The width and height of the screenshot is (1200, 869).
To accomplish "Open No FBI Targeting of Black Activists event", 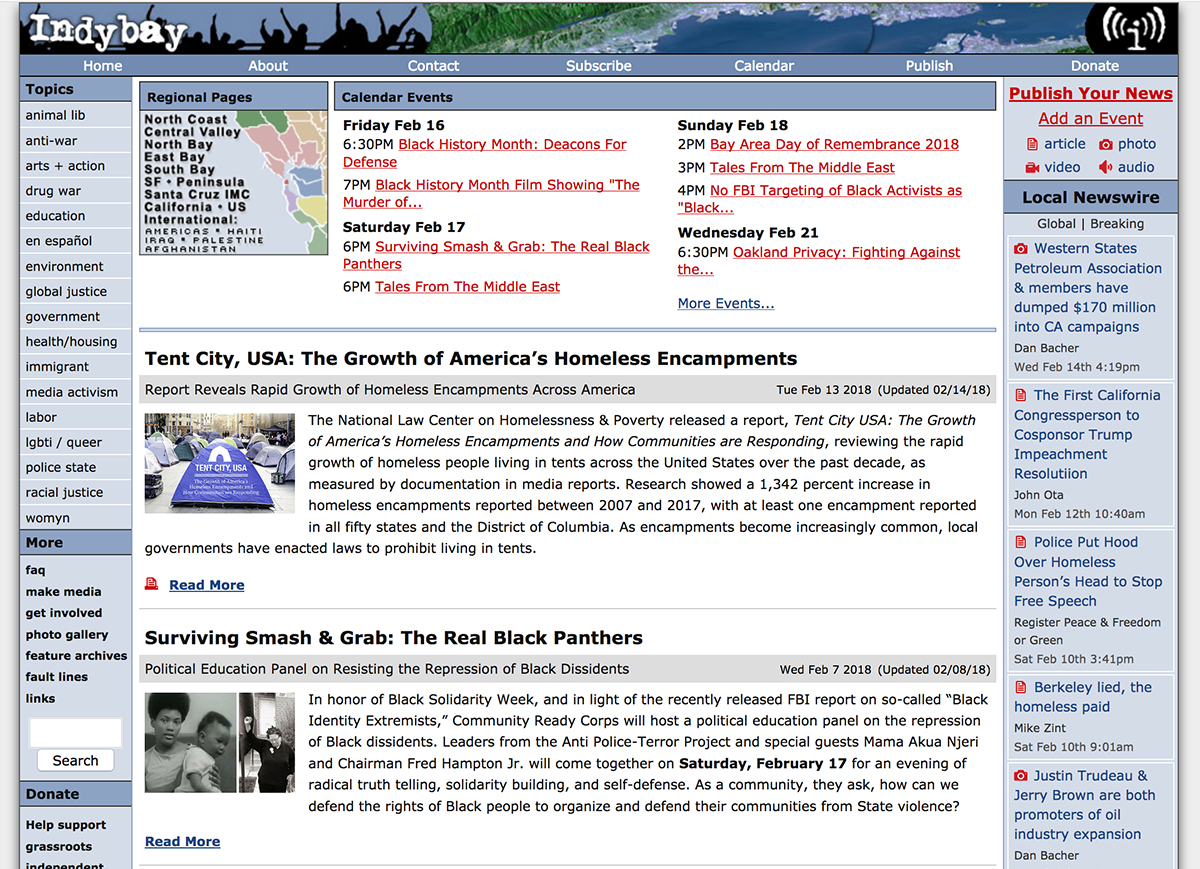I will click(x=820, y=199).
